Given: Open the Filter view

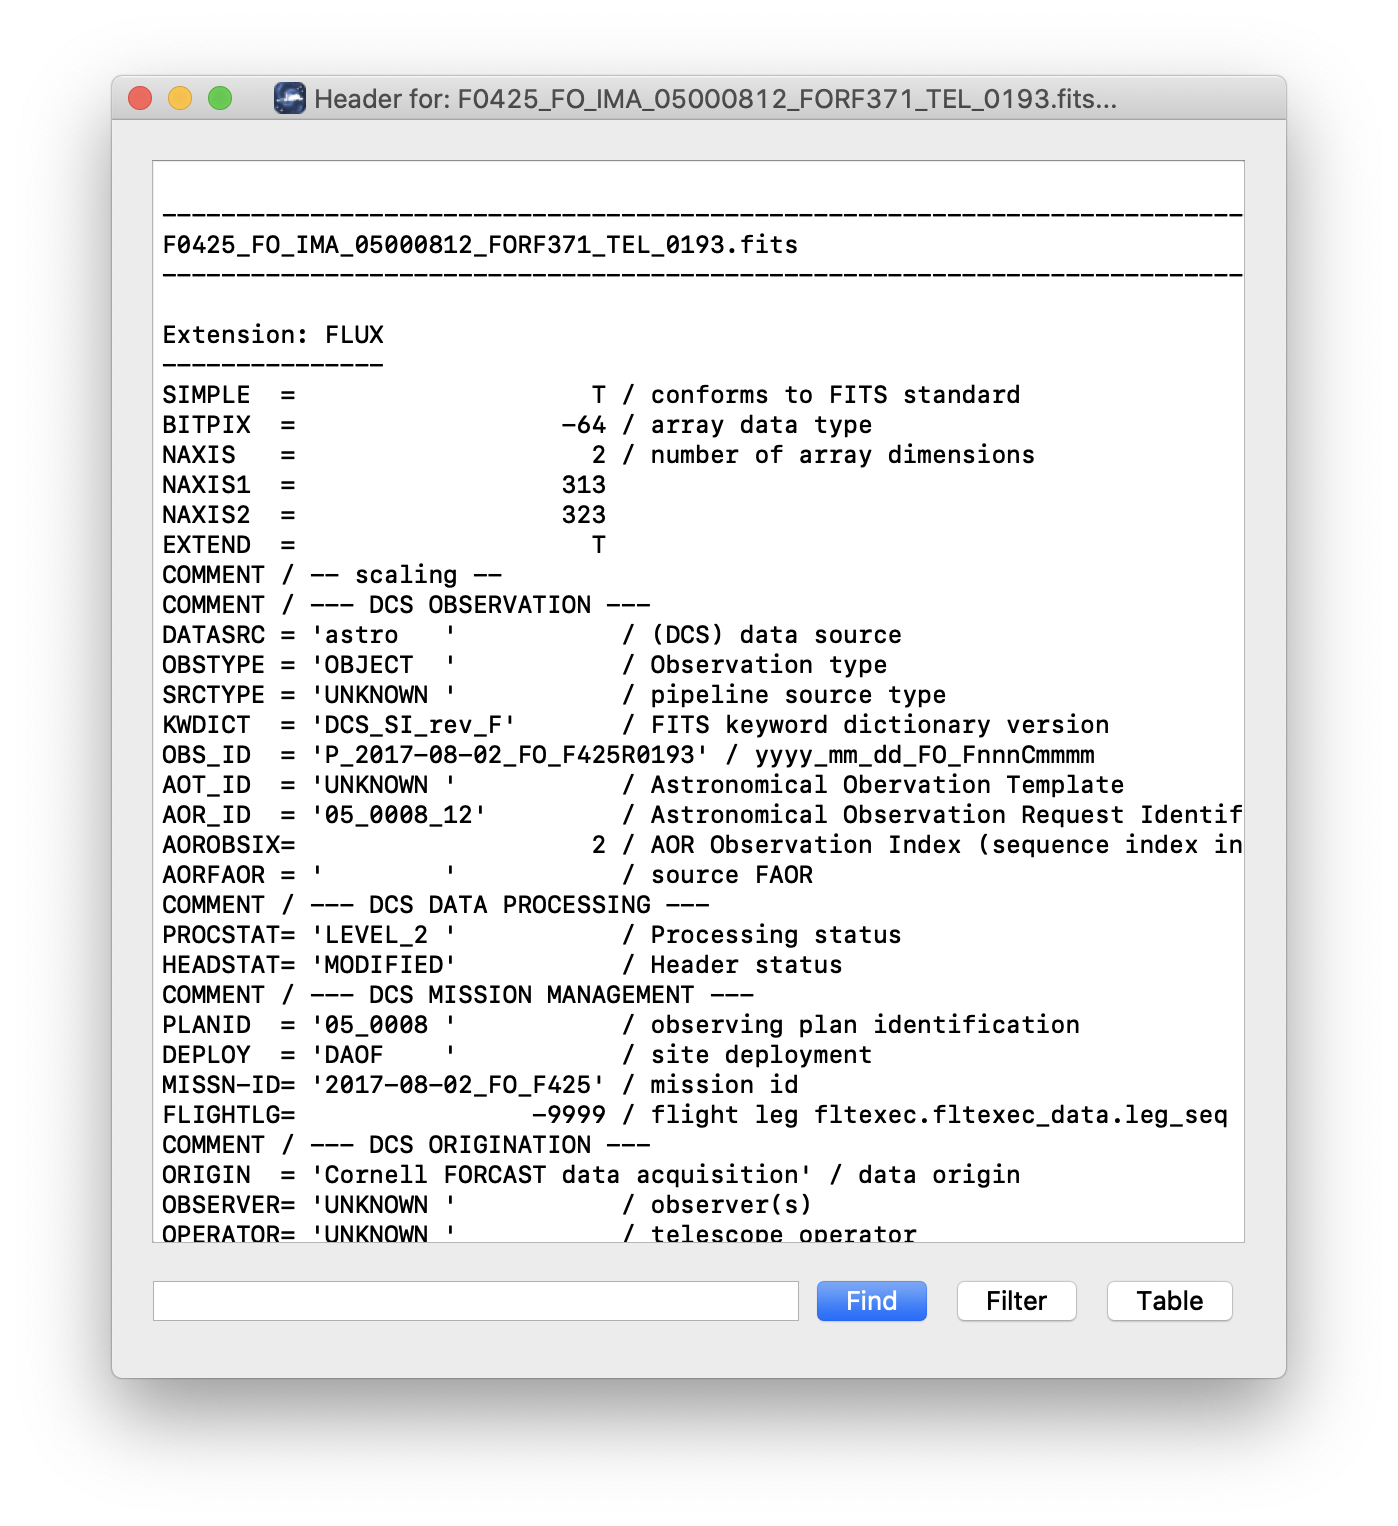Looking at the screenshot, I should pyautogui.click(x=1016, y=1301).
